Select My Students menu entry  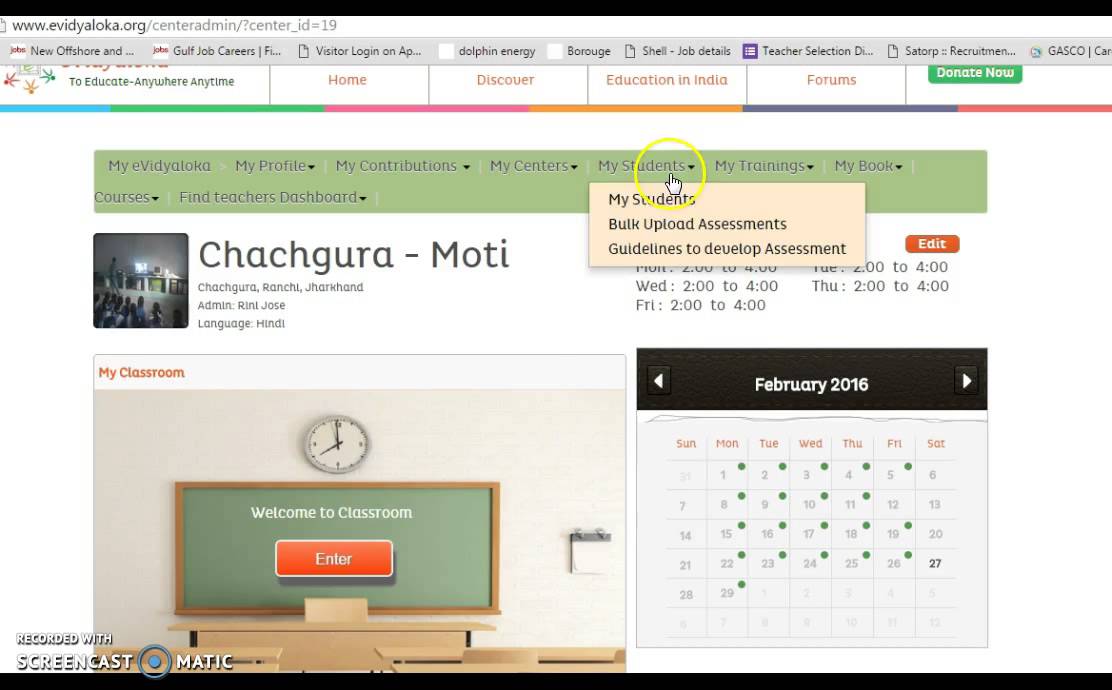point(652,199)
